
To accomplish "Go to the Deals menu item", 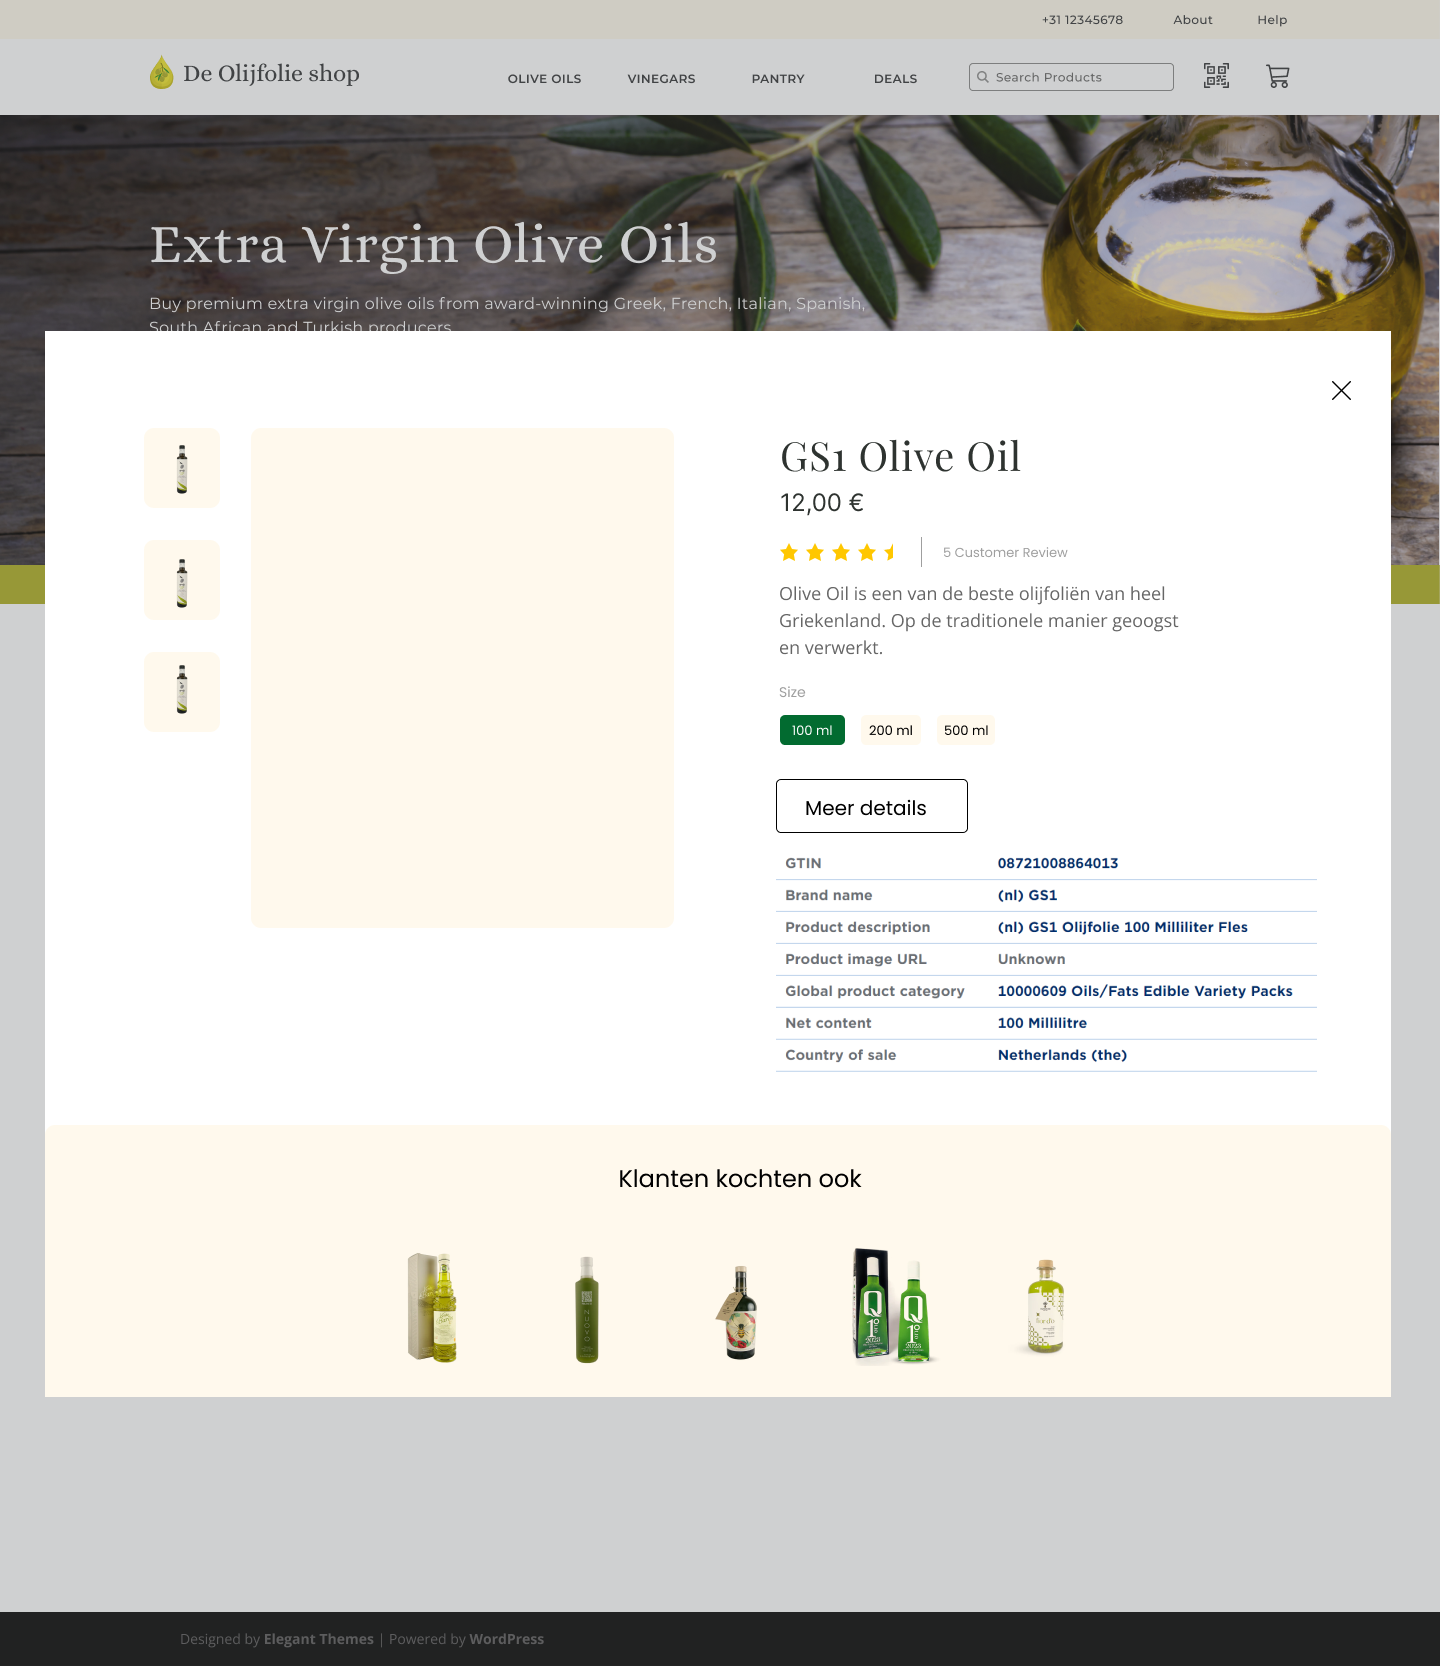I will click(x=895, y=79).
